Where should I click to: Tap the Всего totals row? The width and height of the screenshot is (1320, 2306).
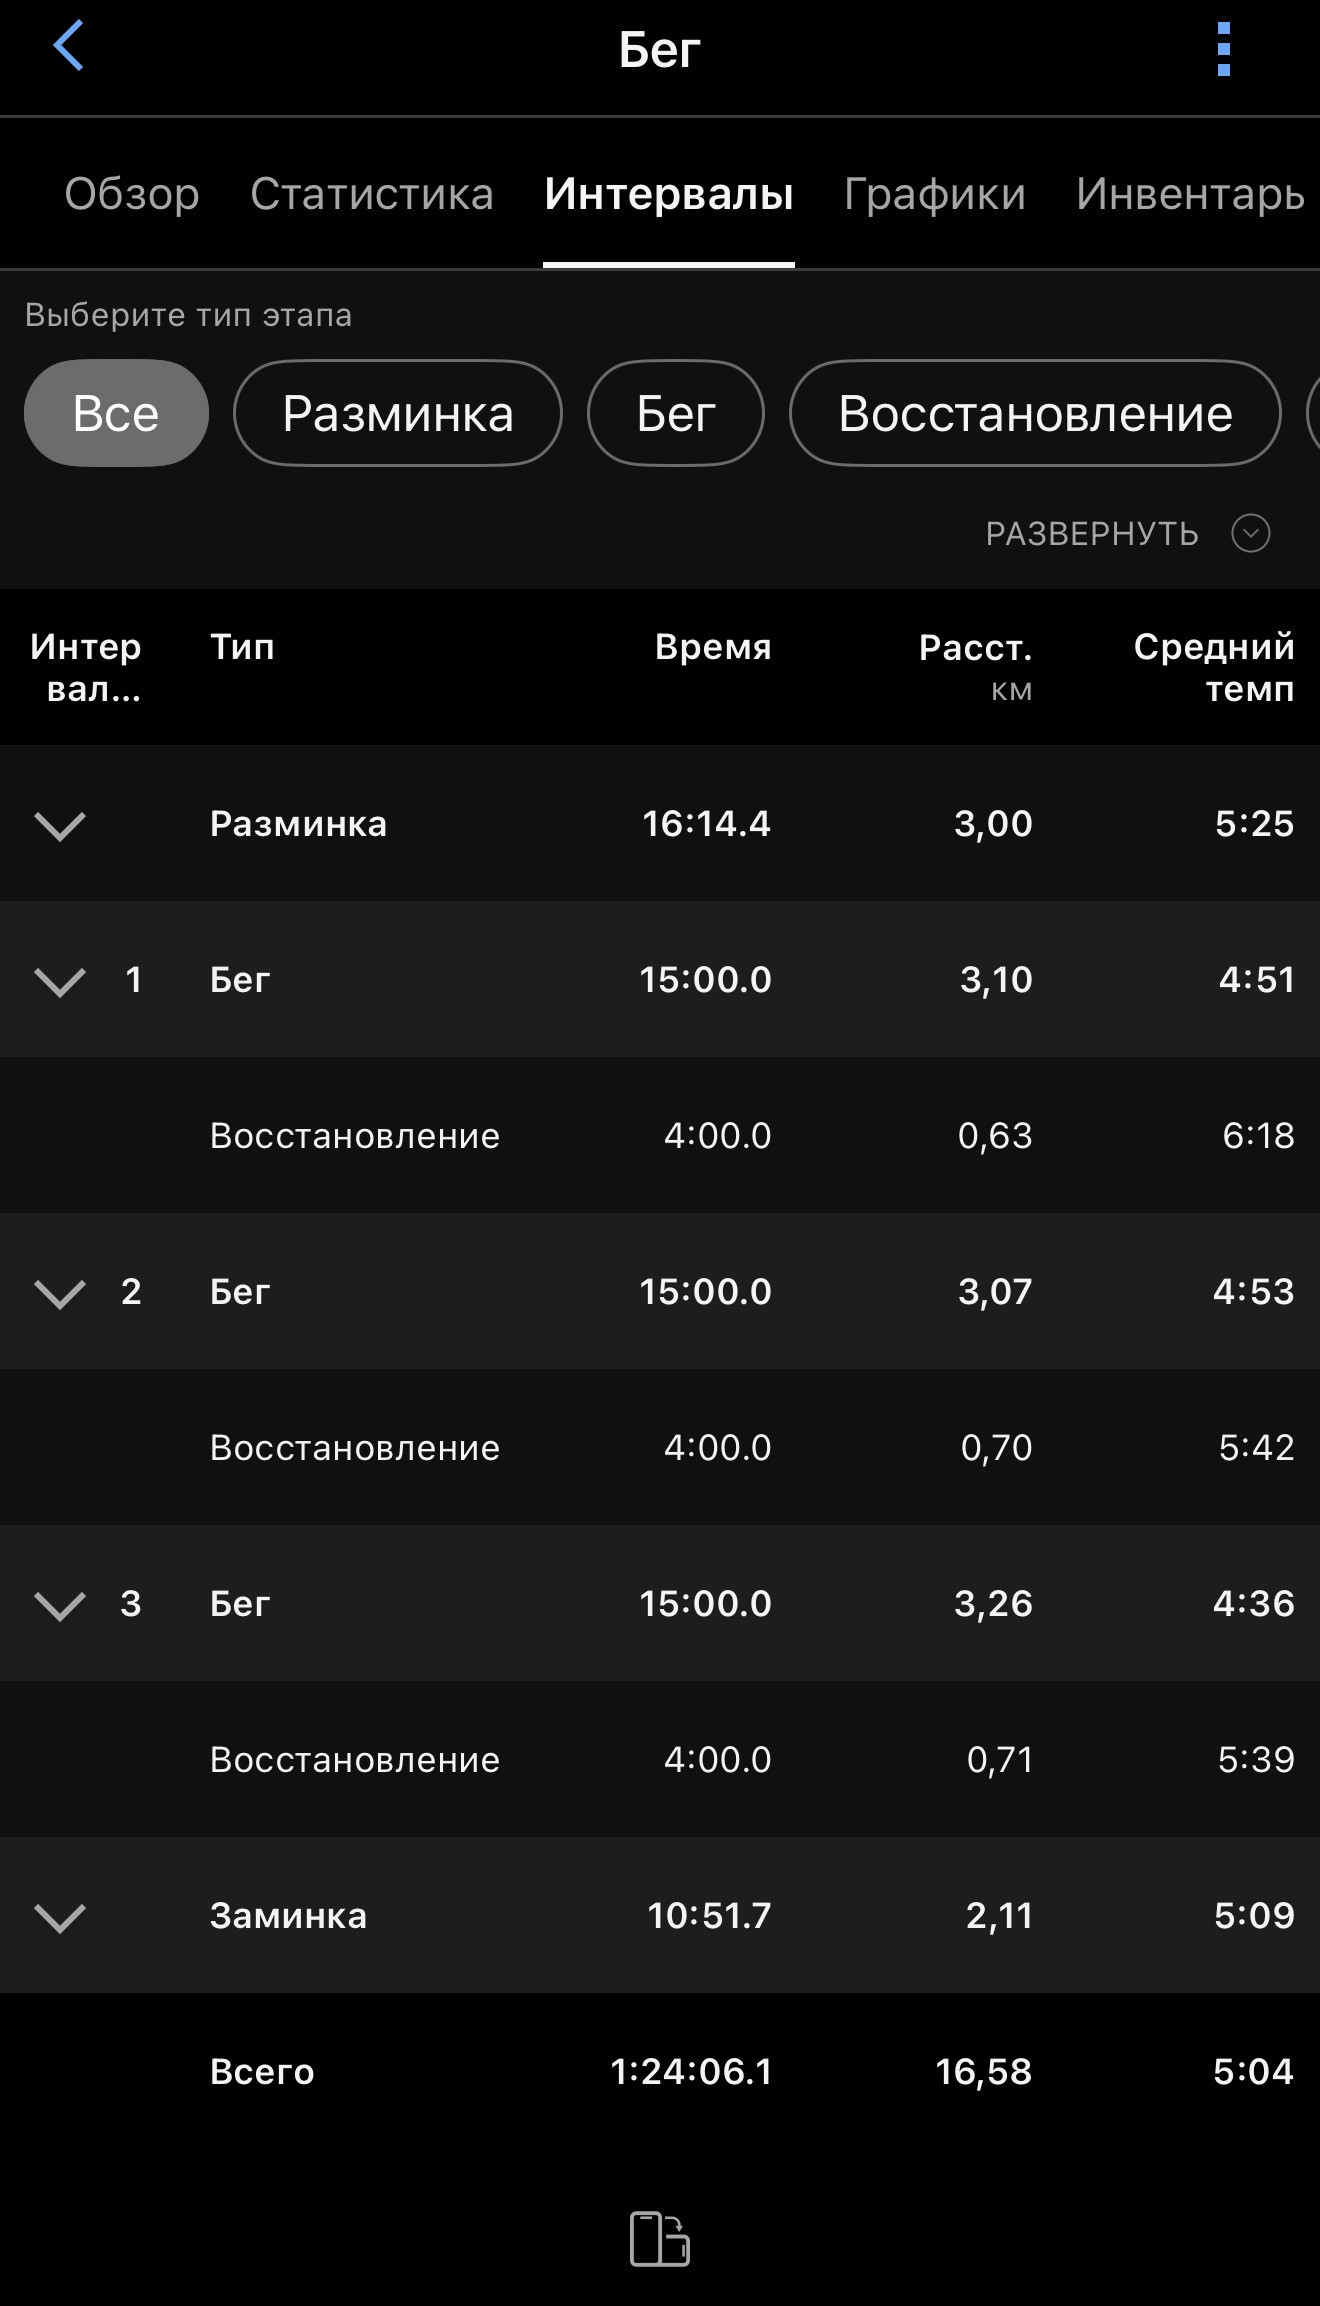(x=660, y=2071)
